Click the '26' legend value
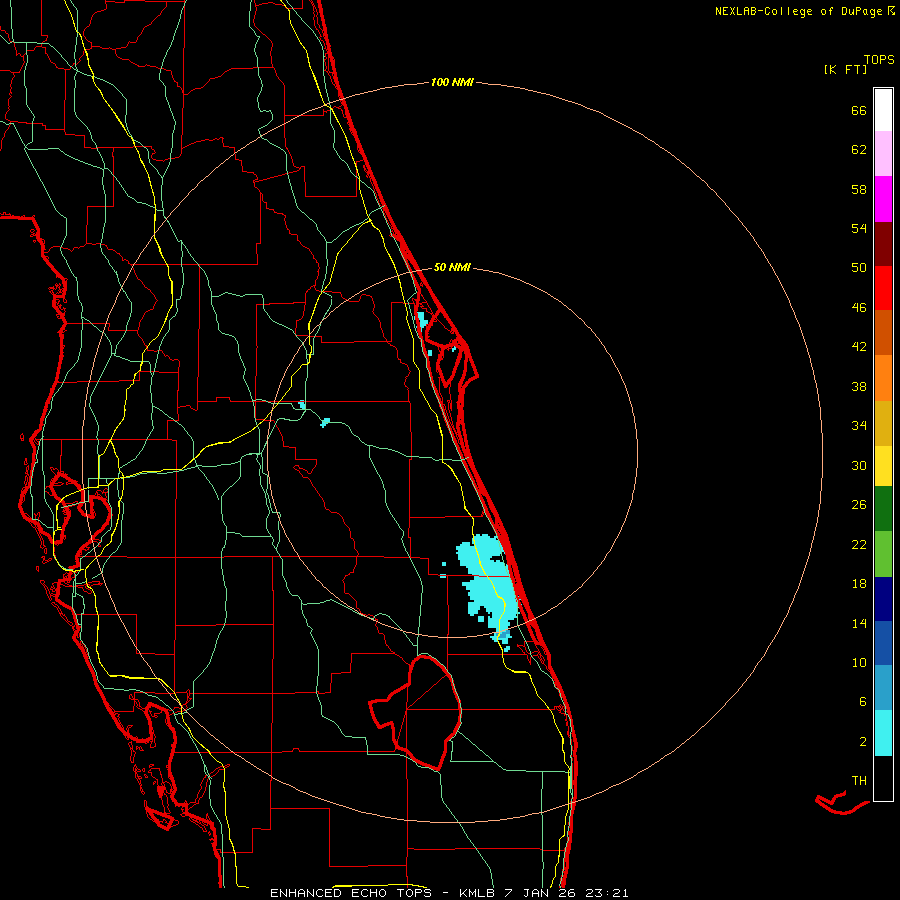Viewport: 900px width, 900px height. (859, 505)
